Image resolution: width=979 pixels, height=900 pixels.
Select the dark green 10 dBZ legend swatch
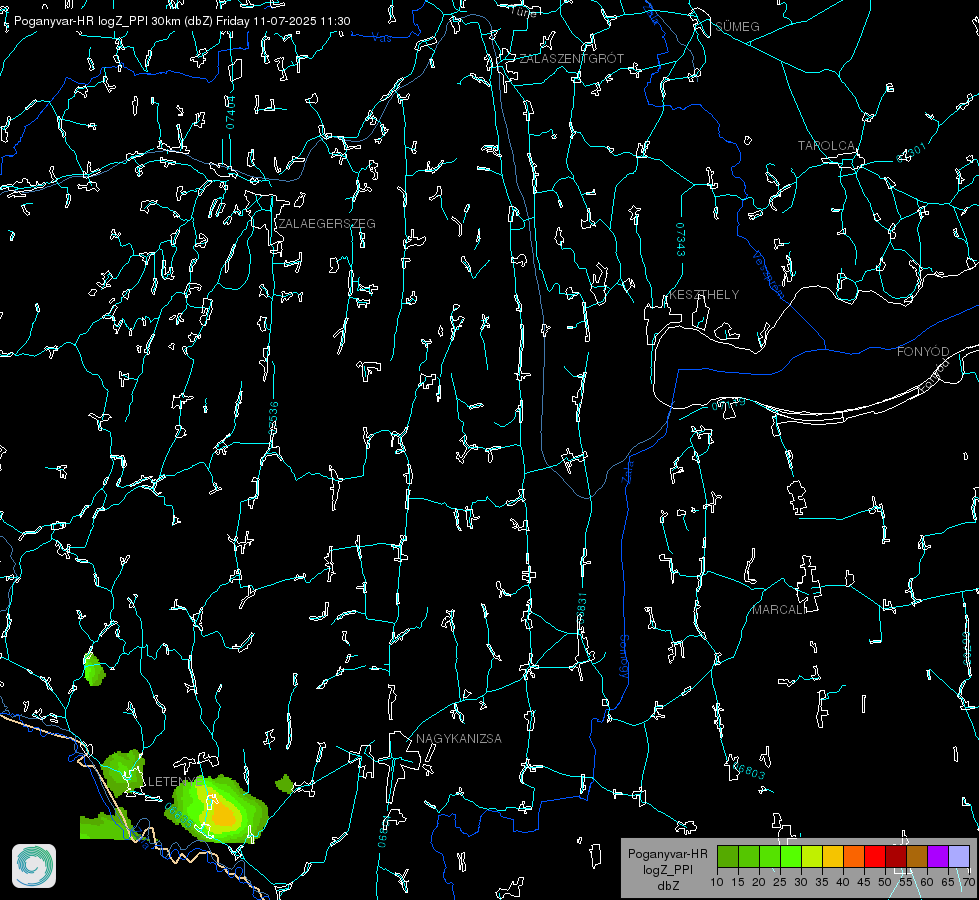[728, 857]
